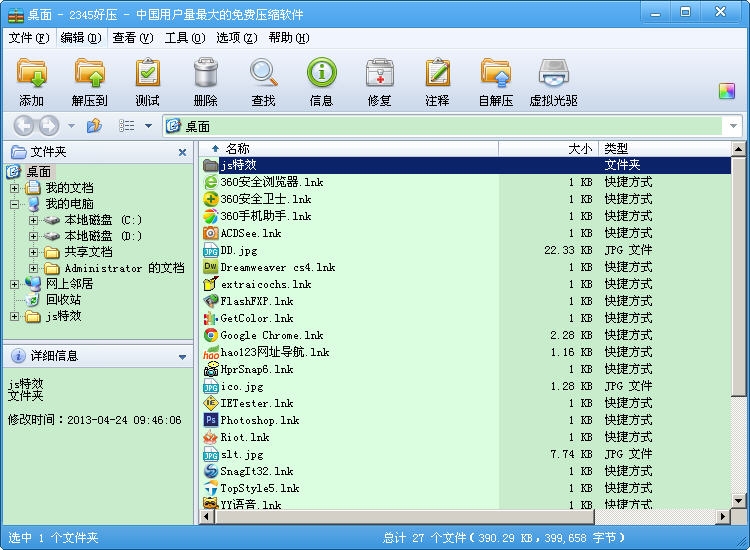This screenshot has height=550, width=750.
Task: Click the horizontal scrollbar left arrow
Action: click(x=207, y=517)
